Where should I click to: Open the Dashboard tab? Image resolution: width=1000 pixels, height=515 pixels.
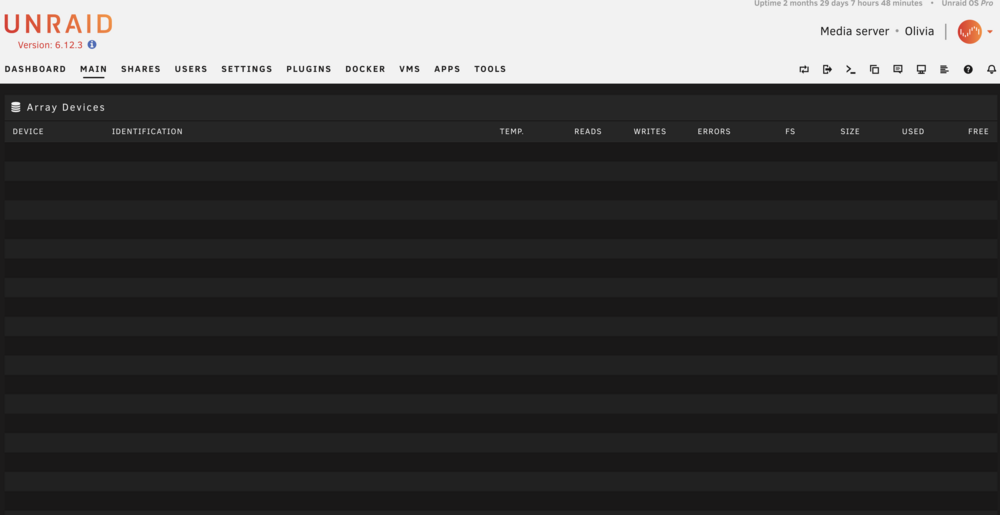35,69
